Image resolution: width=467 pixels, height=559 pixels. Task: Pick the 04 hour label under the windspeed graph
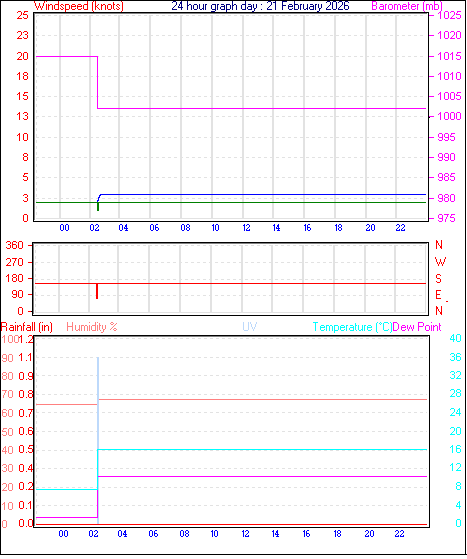coord(123,228)
